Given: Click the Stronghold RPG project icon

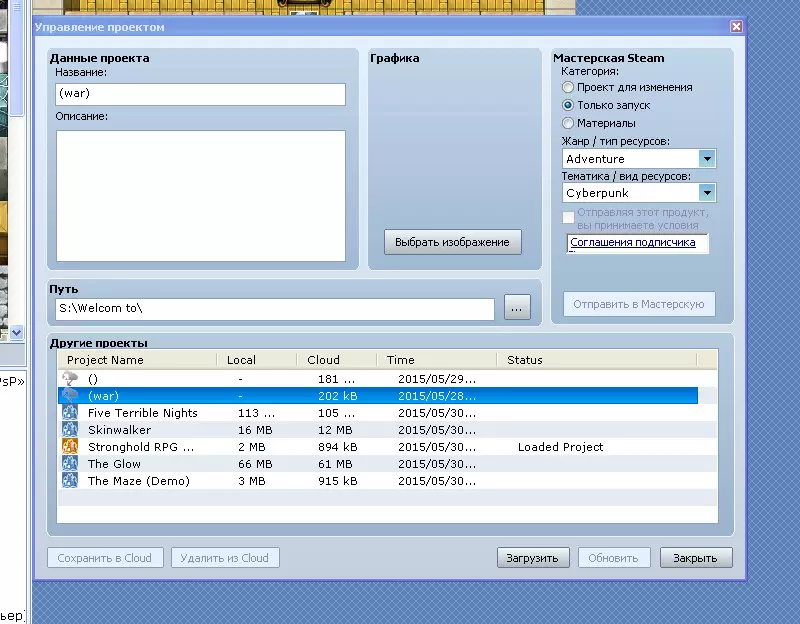Looking at the screenshot, I should (70, 447).
